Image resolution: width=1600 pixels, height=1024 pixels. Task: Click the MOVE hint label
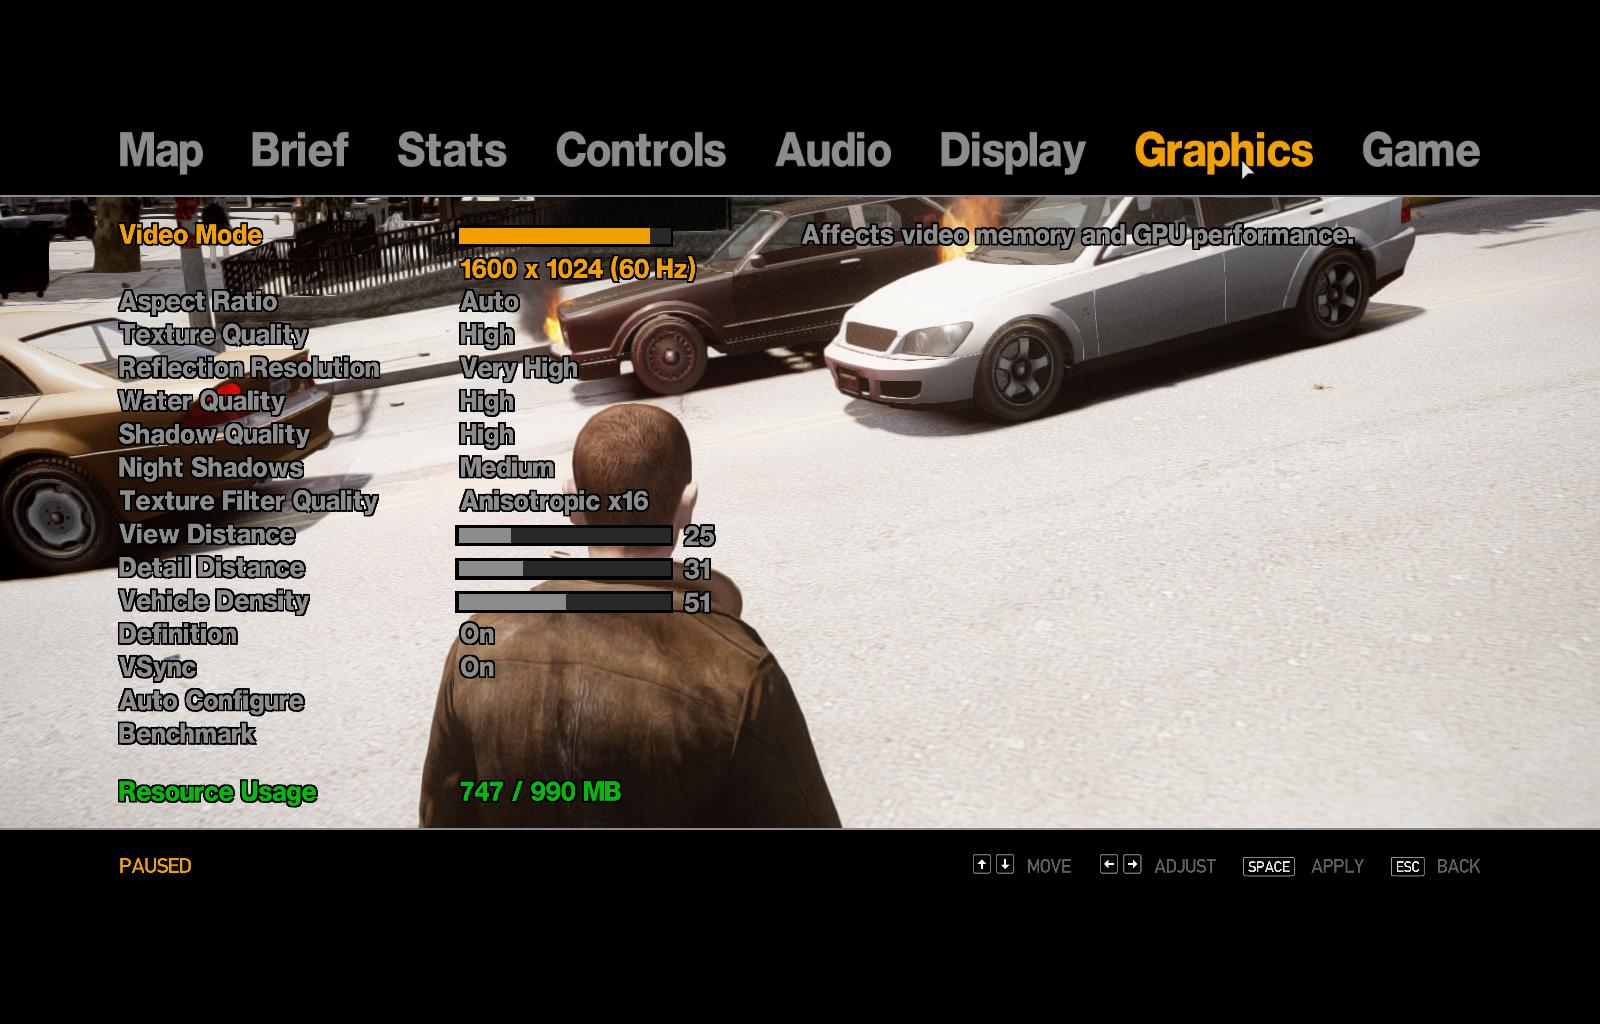coord(1049,866)
